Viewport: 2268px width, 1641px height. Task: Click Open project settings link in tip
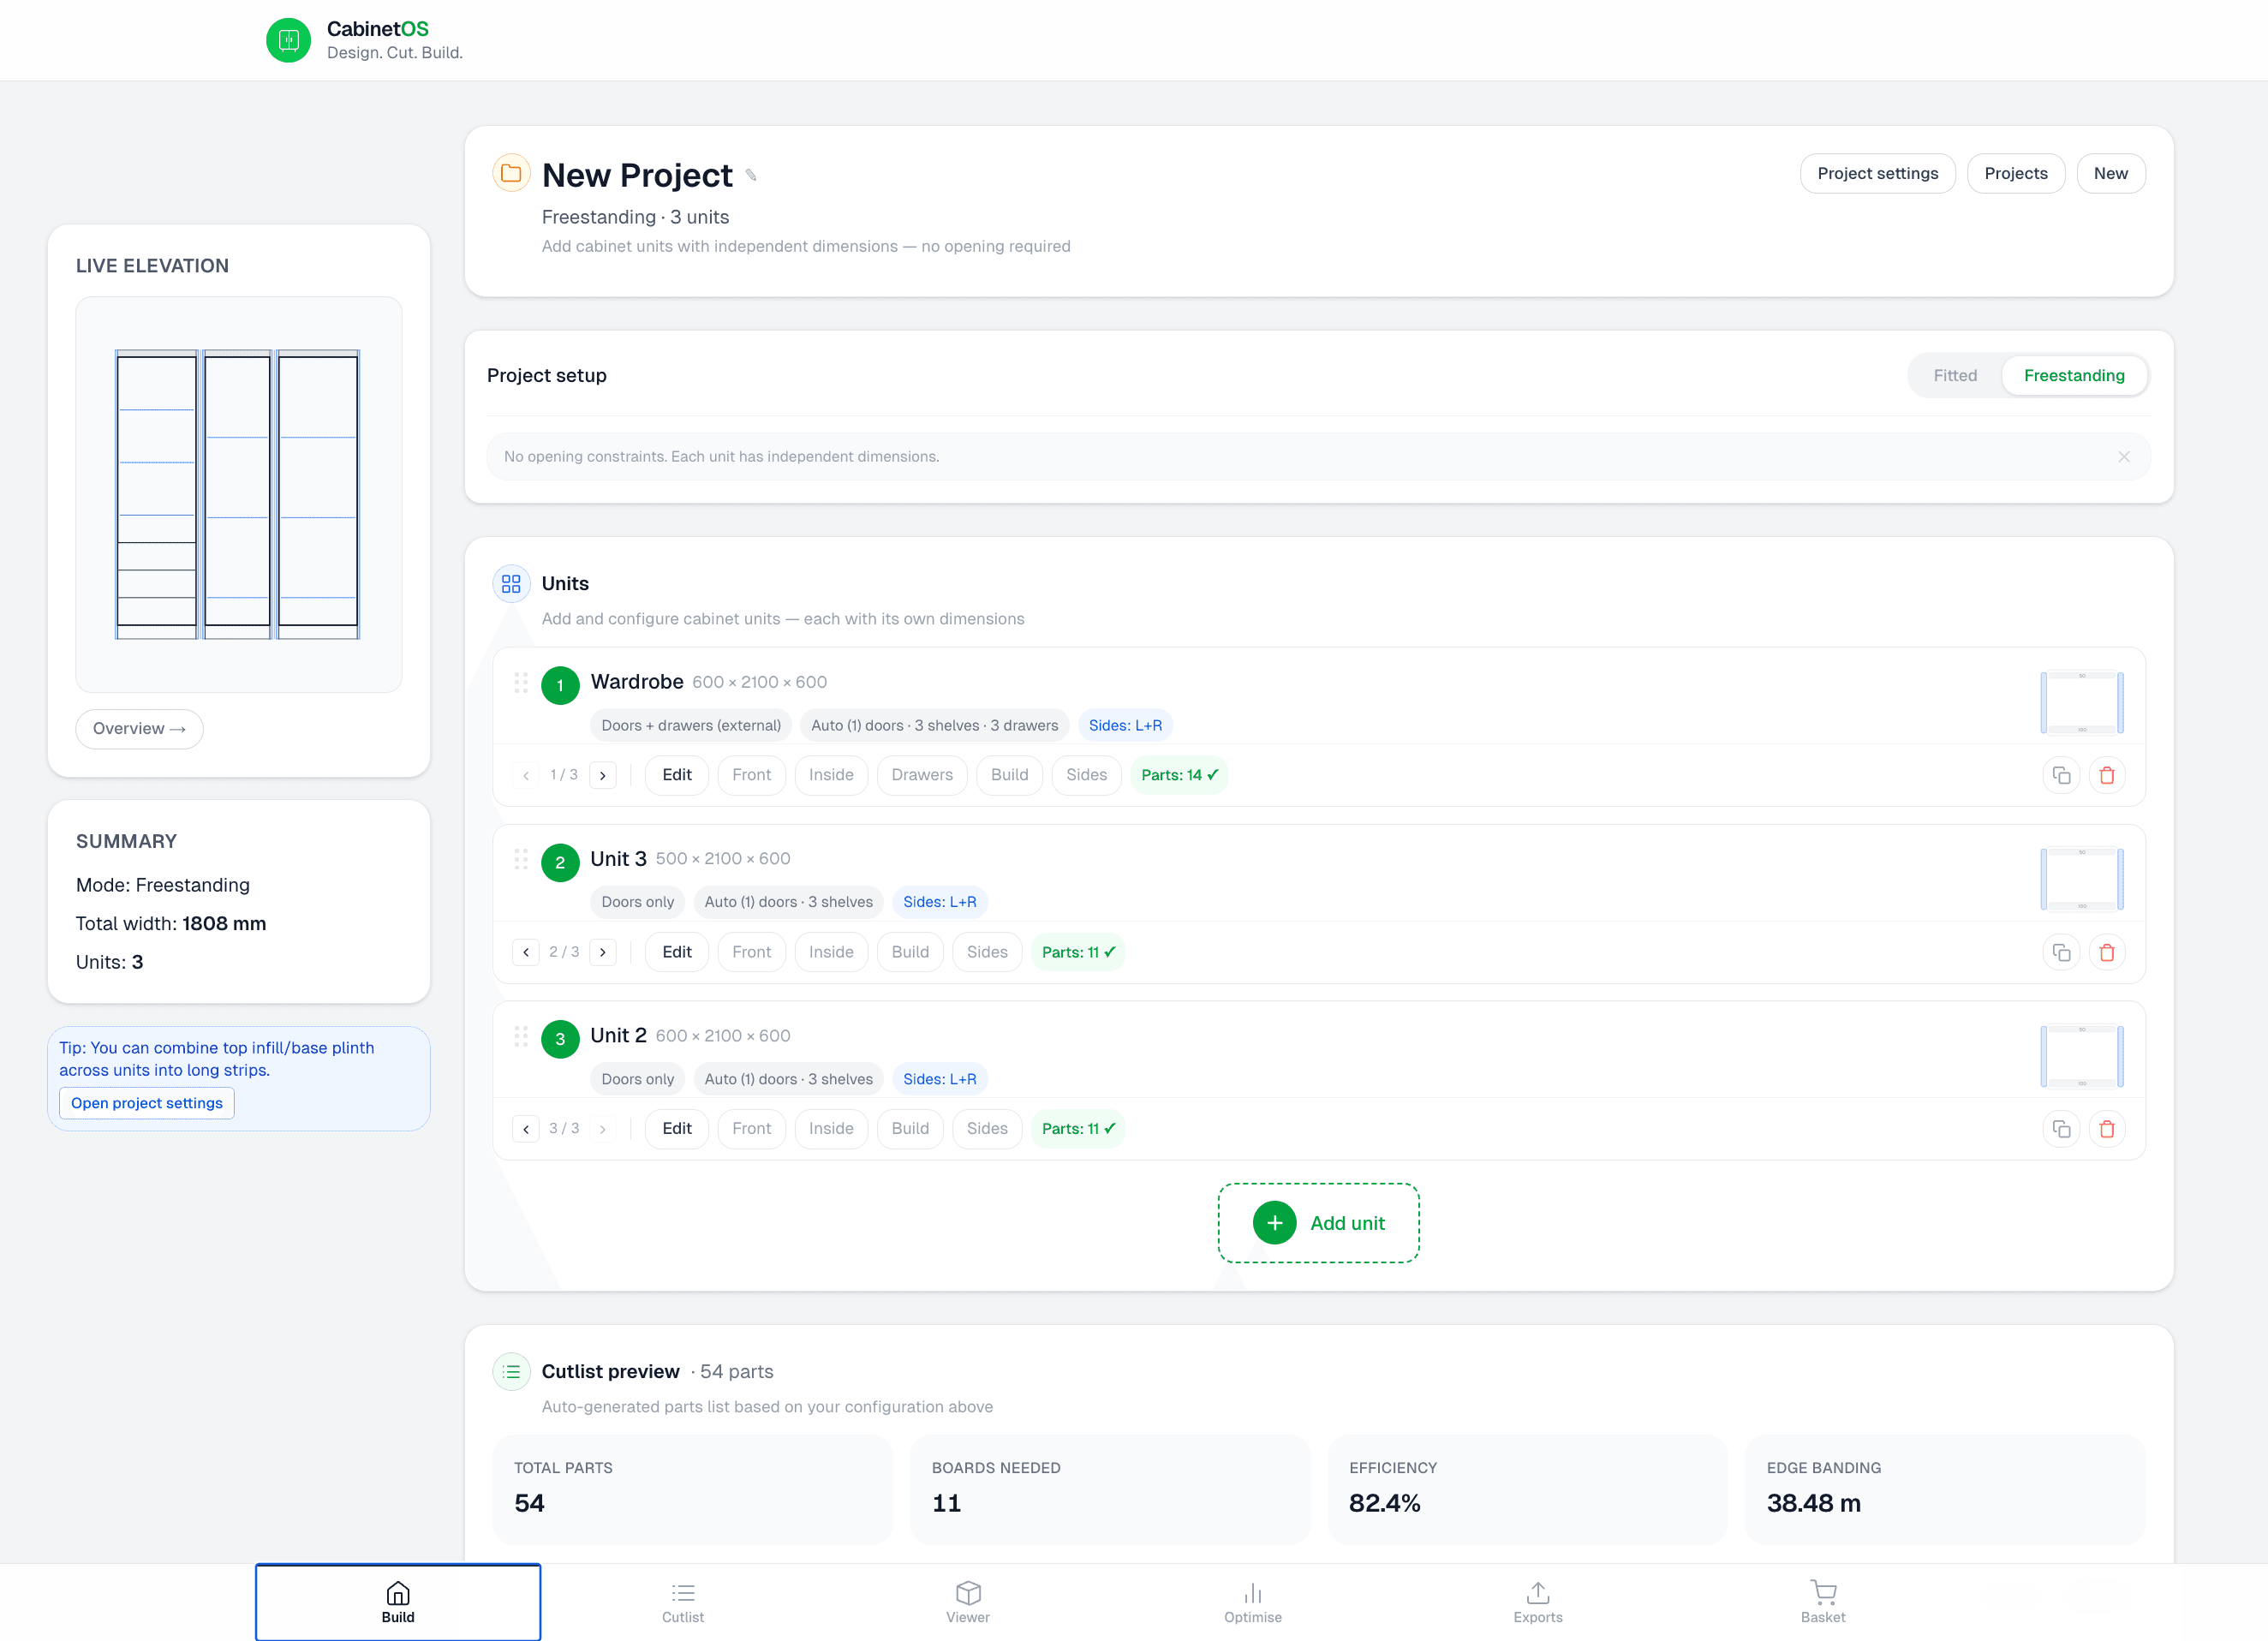tap(147, 1103)
